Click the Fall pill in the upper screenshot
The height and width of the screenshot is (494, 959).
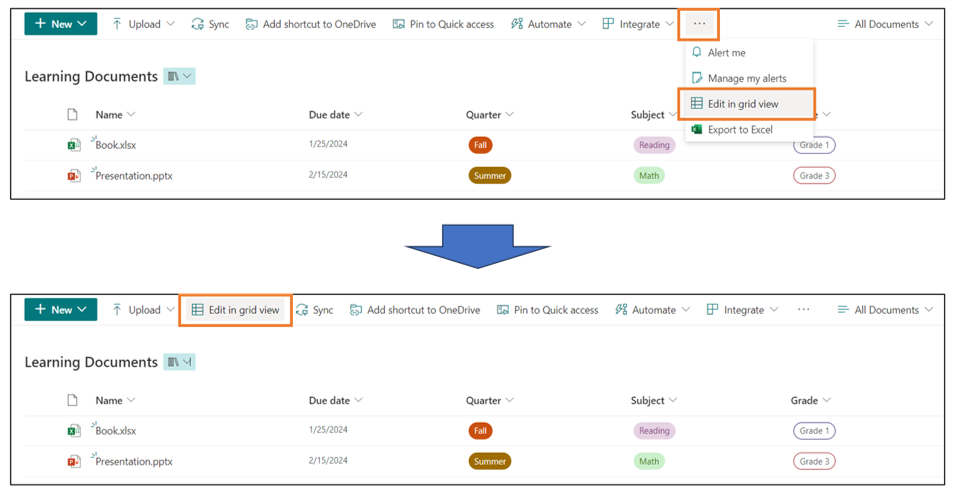pyautogui.click(x=481, y=145)
